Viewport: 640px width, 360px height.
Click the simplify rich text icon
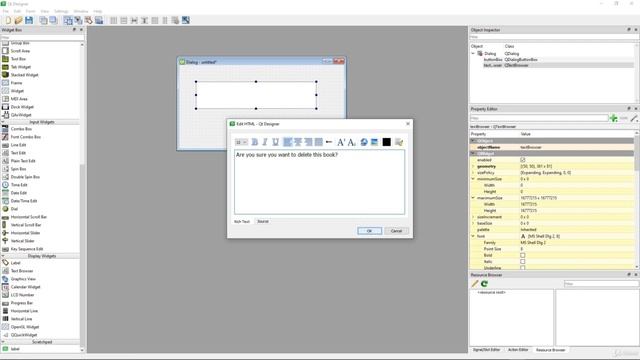tap(399, 142)
